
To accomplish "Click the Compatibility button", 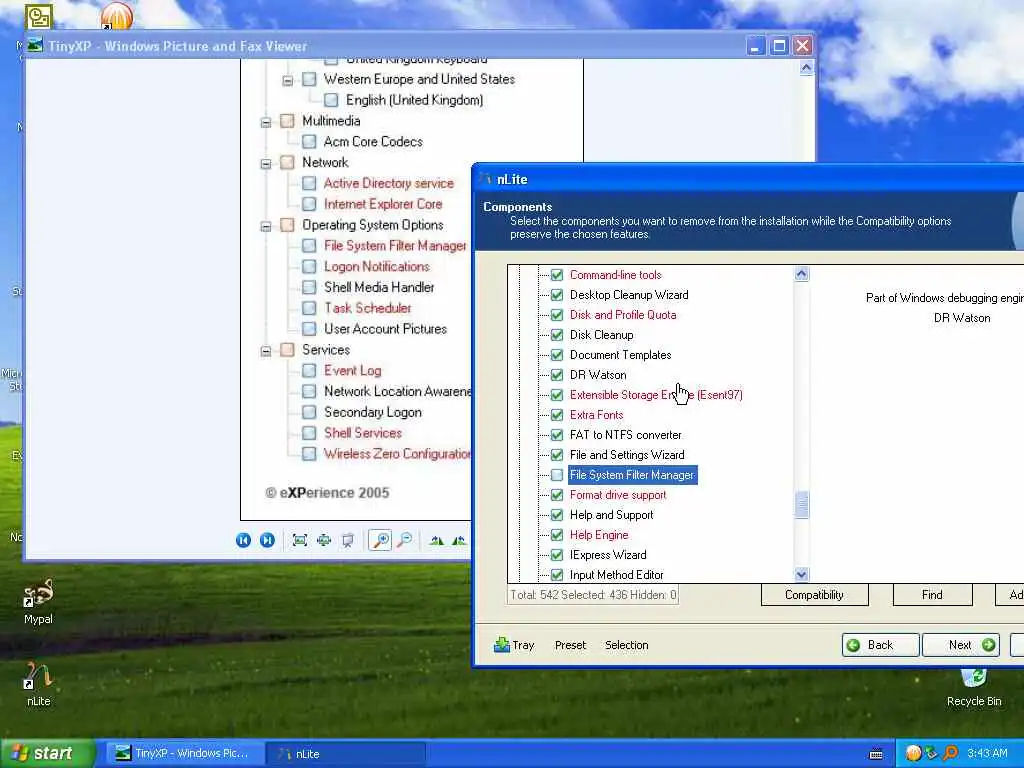I will (x=814, y=595).
